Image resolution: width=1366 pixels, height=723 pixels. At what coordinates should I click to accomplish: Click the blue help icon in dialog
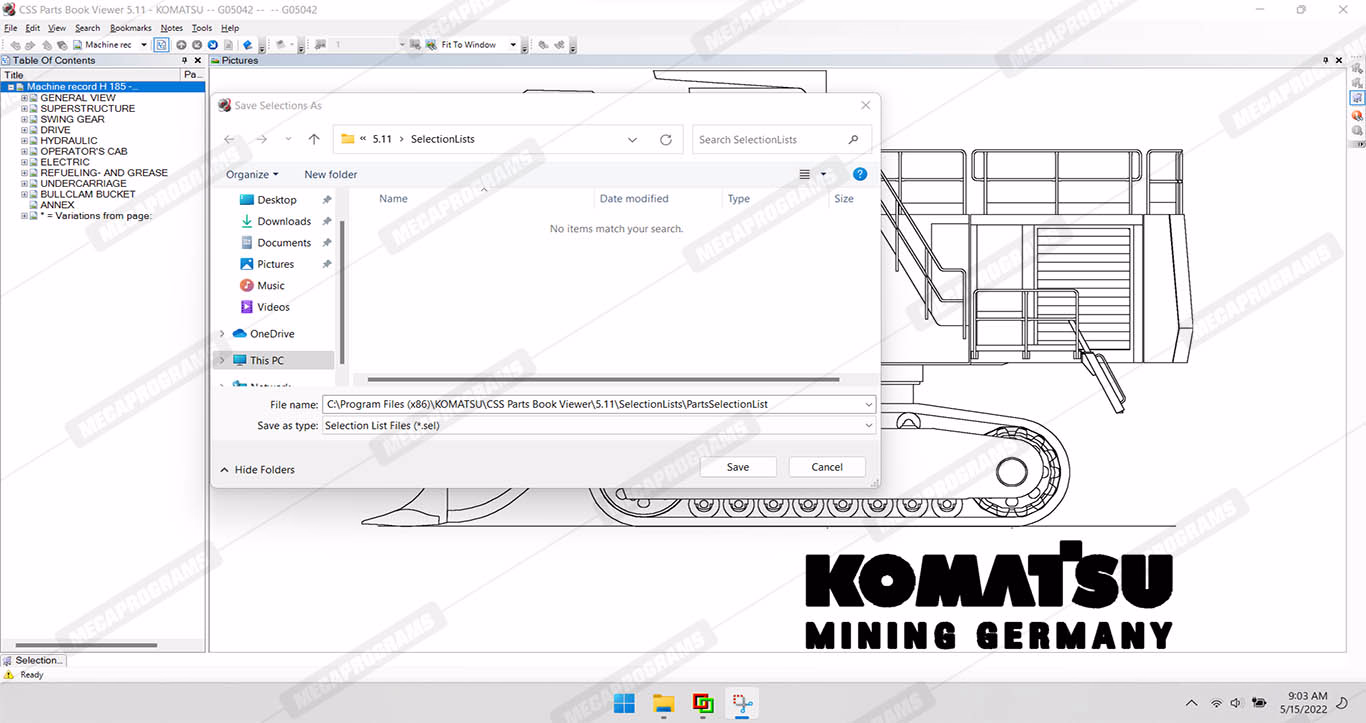tap(859, 174)
